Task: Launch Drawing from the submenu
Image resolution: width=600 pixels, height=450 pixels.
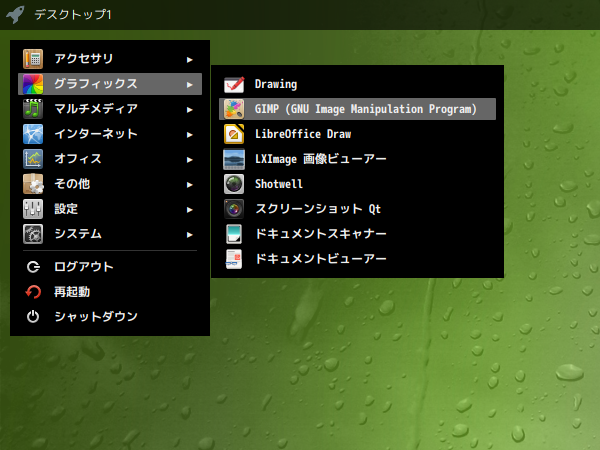Action: tap(357, 84)
